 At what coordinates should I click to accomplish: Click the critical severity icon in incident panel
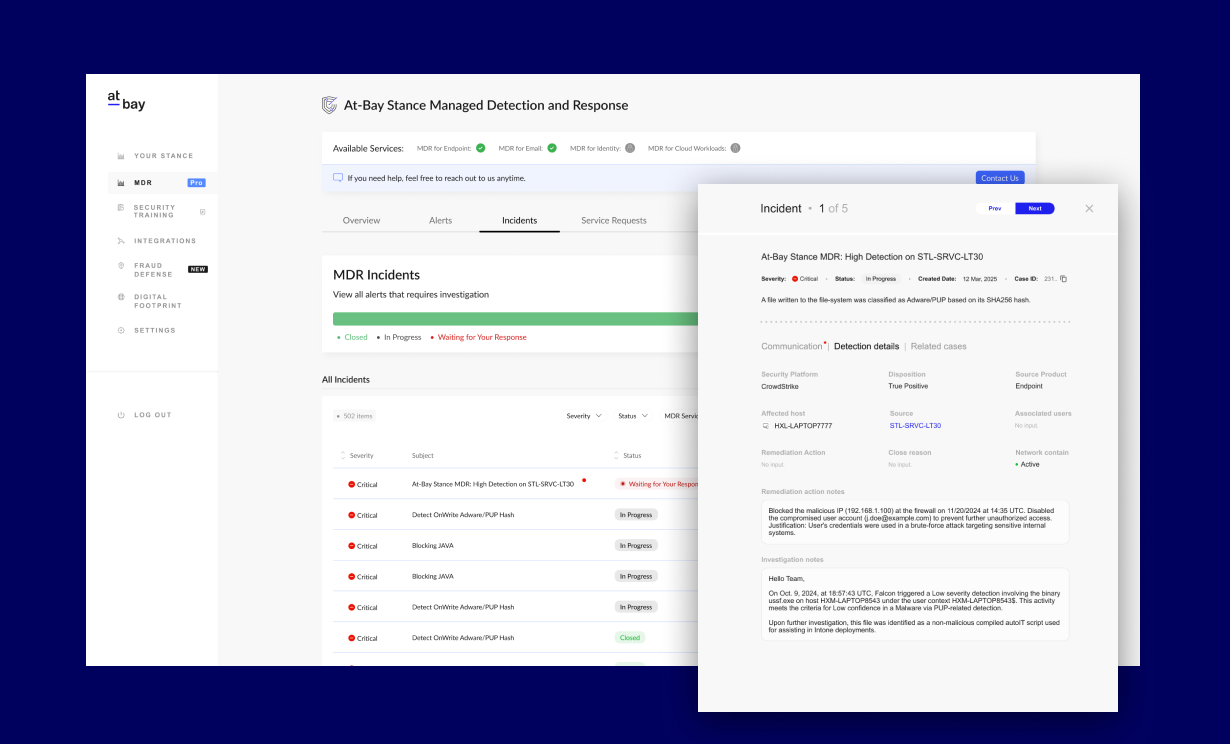[795, 279]
